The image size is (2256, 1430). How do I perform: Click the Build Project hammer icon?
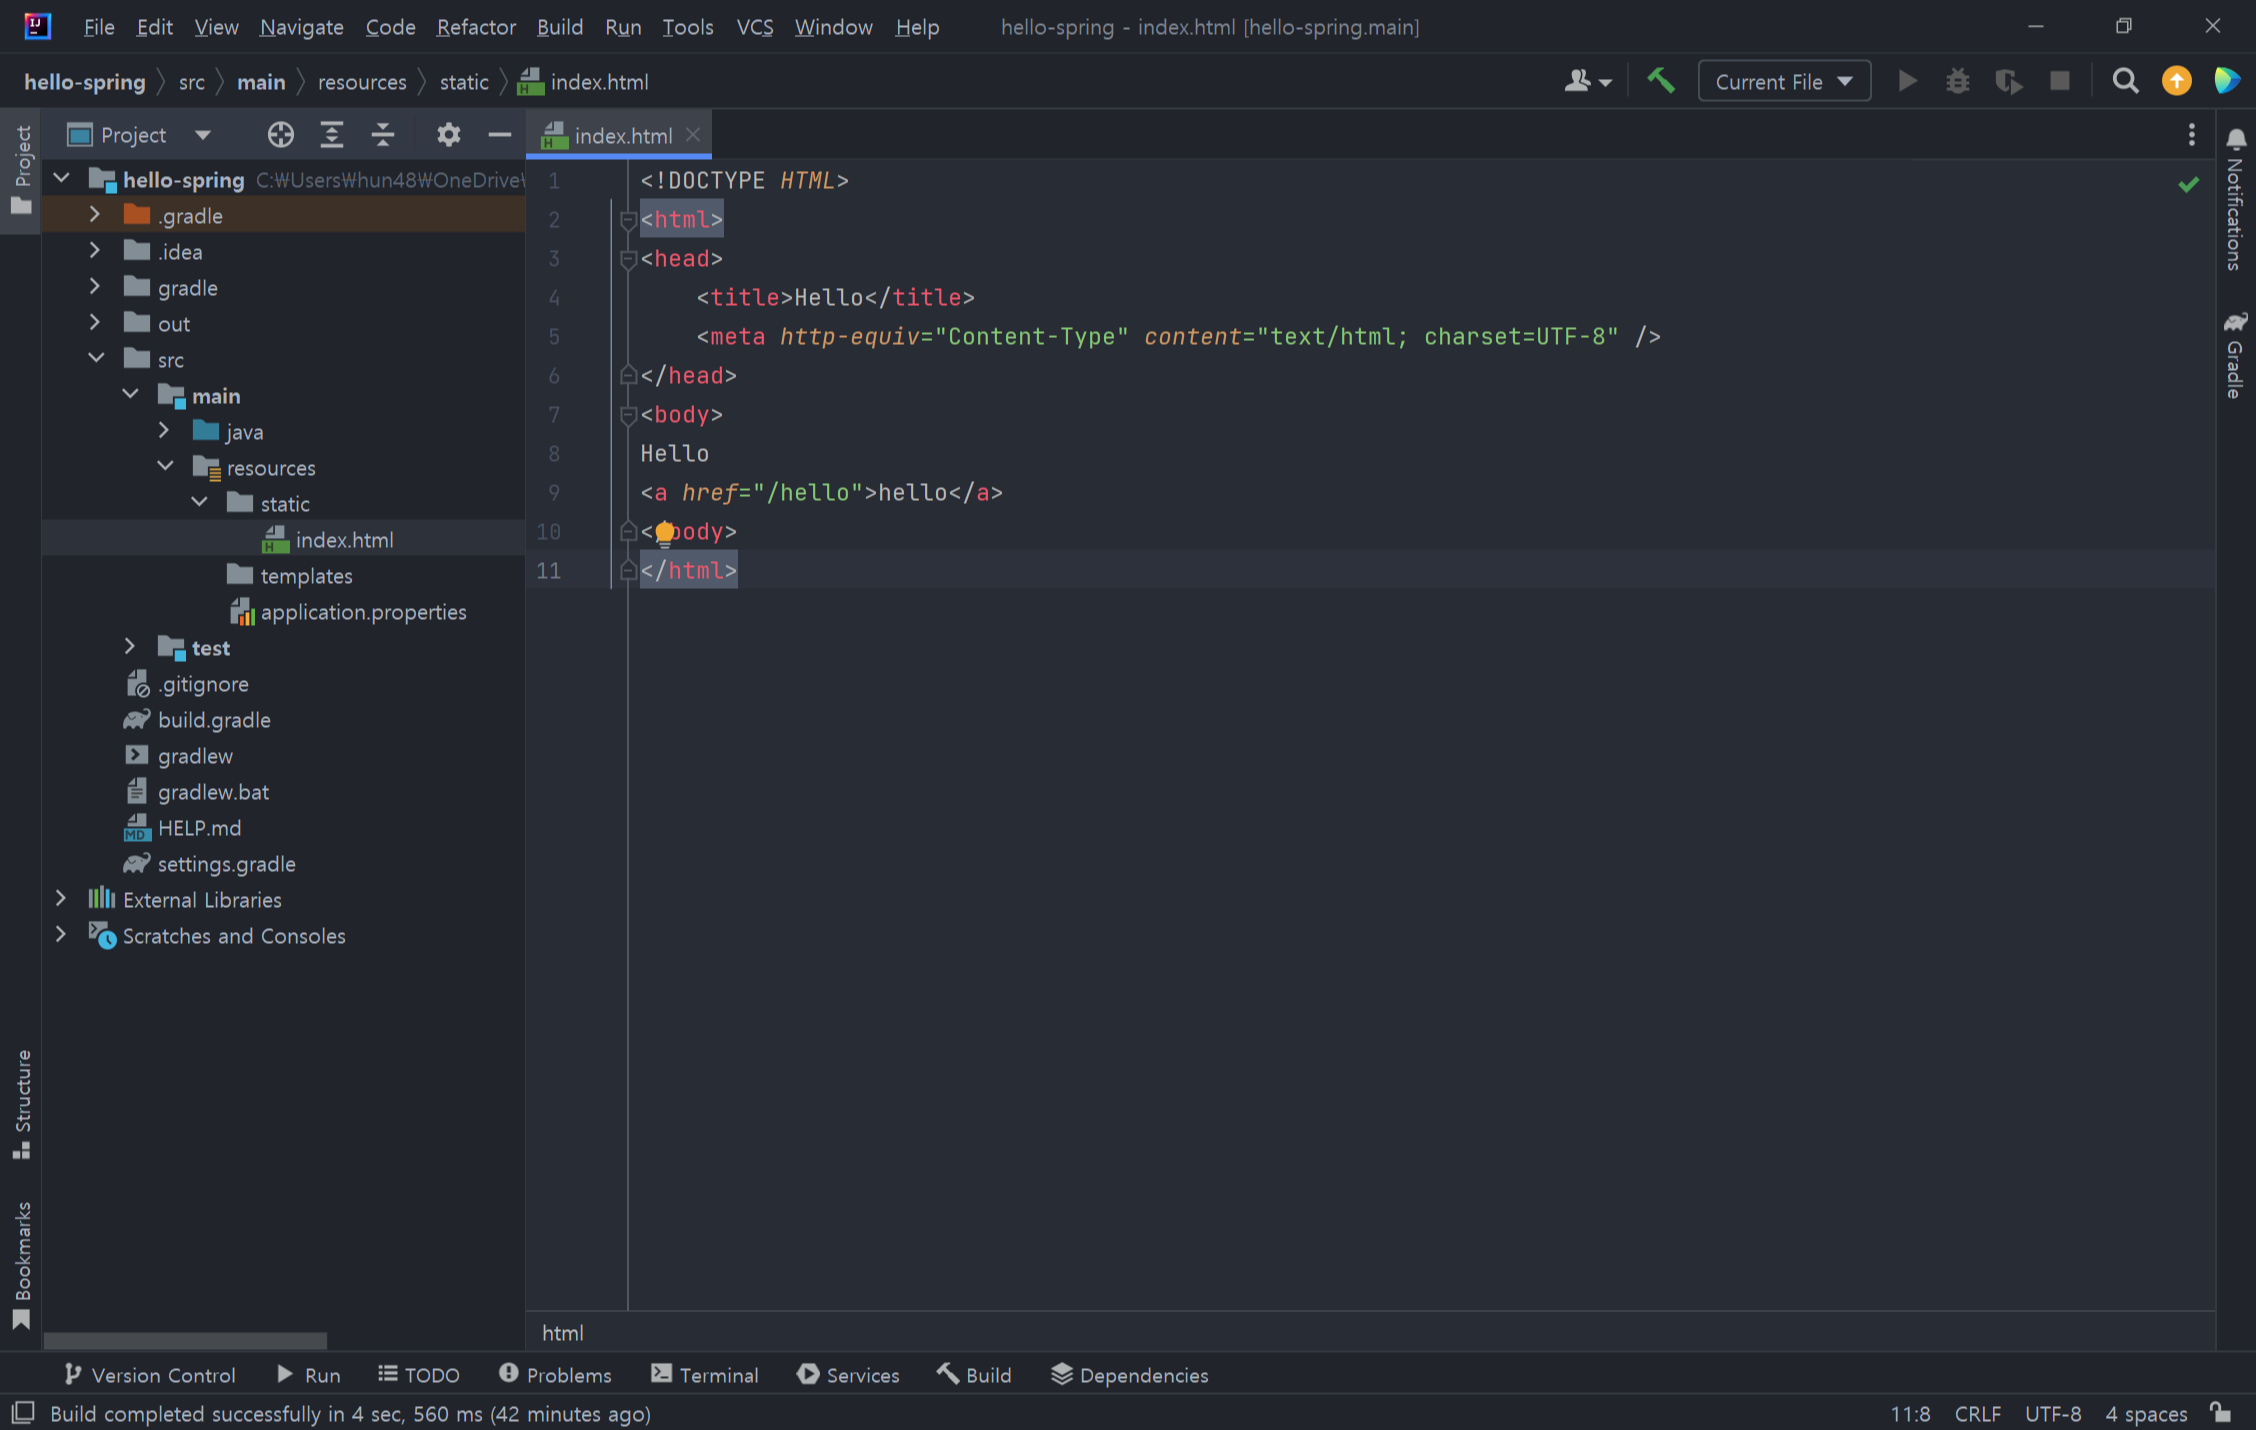click(1660, 81)
